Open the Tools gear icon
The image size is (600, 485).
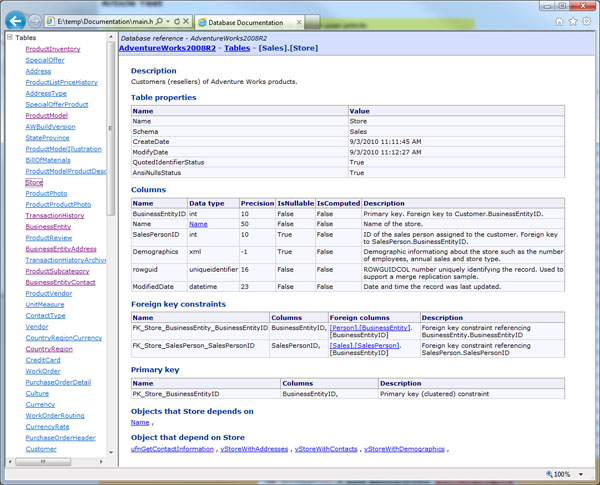[586, 20]
